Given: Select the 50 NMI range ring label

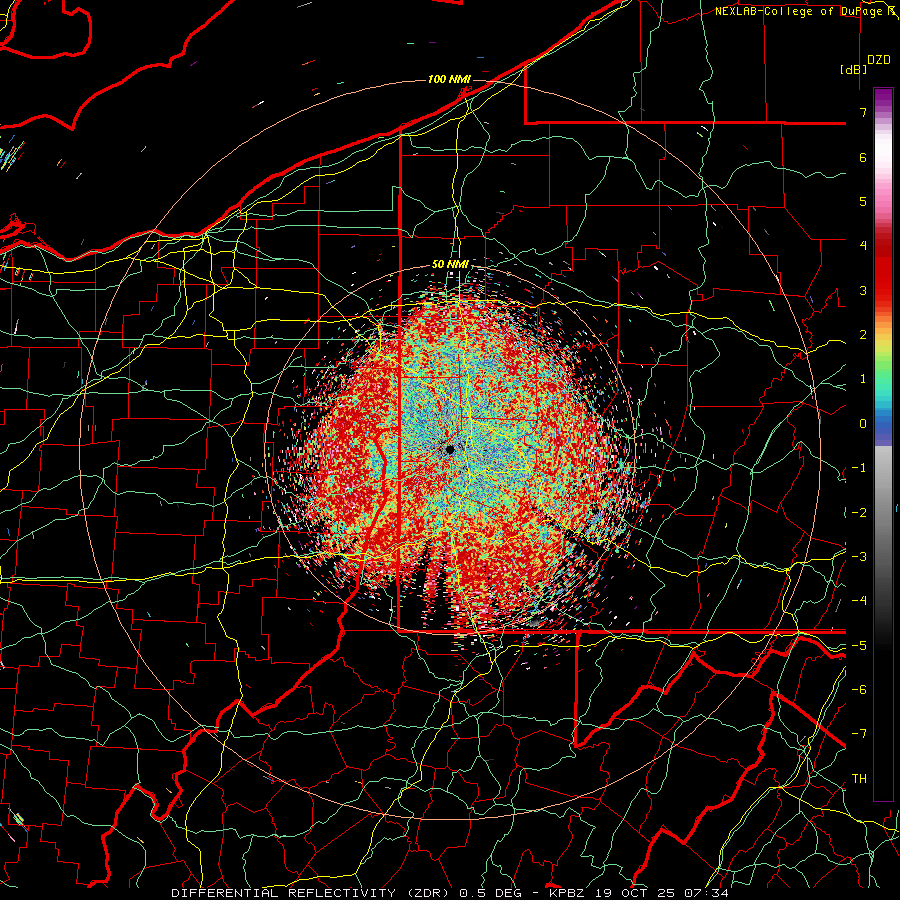Looking at the screenshot, I should click(450, 265).
